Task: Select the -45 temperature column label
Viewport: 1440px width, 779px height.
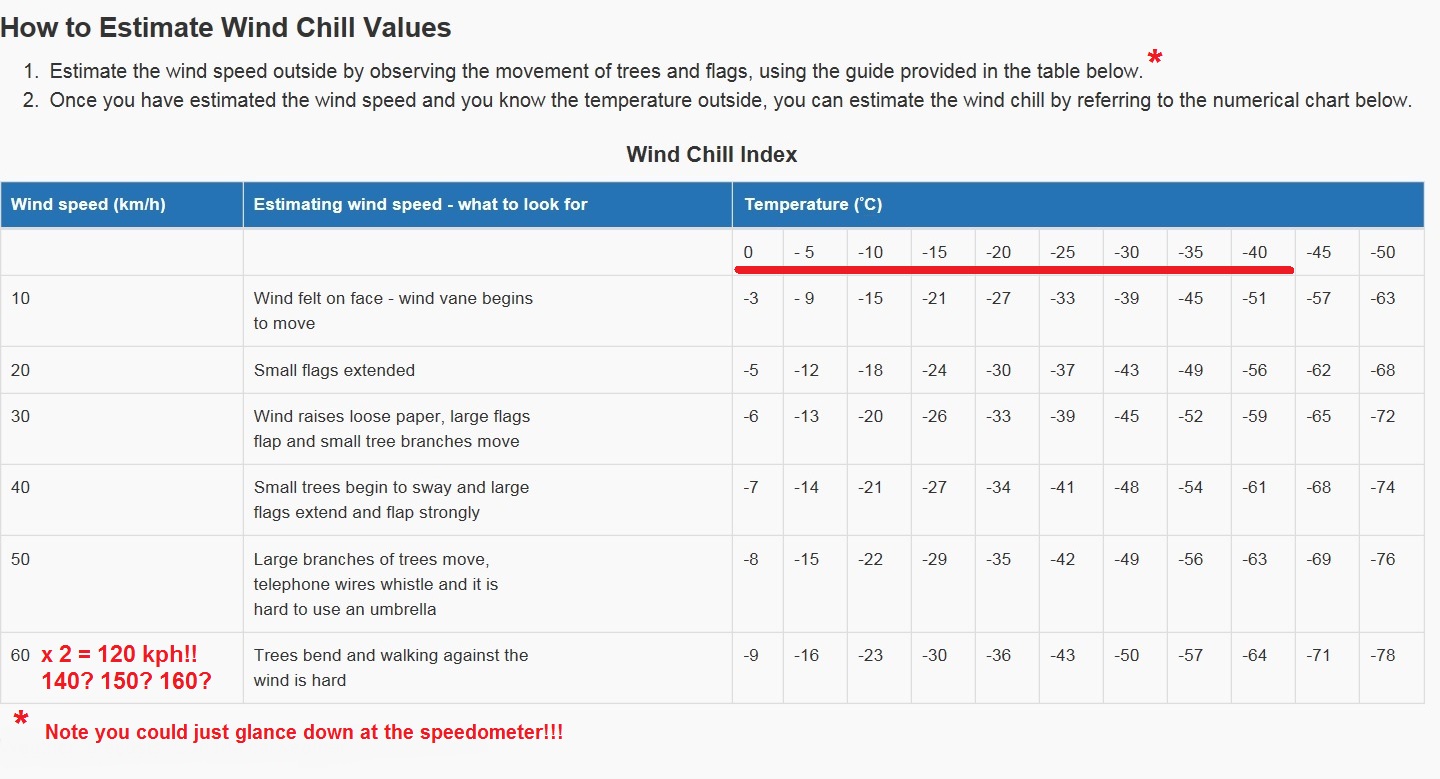Action: click(x=1319, y=252)
